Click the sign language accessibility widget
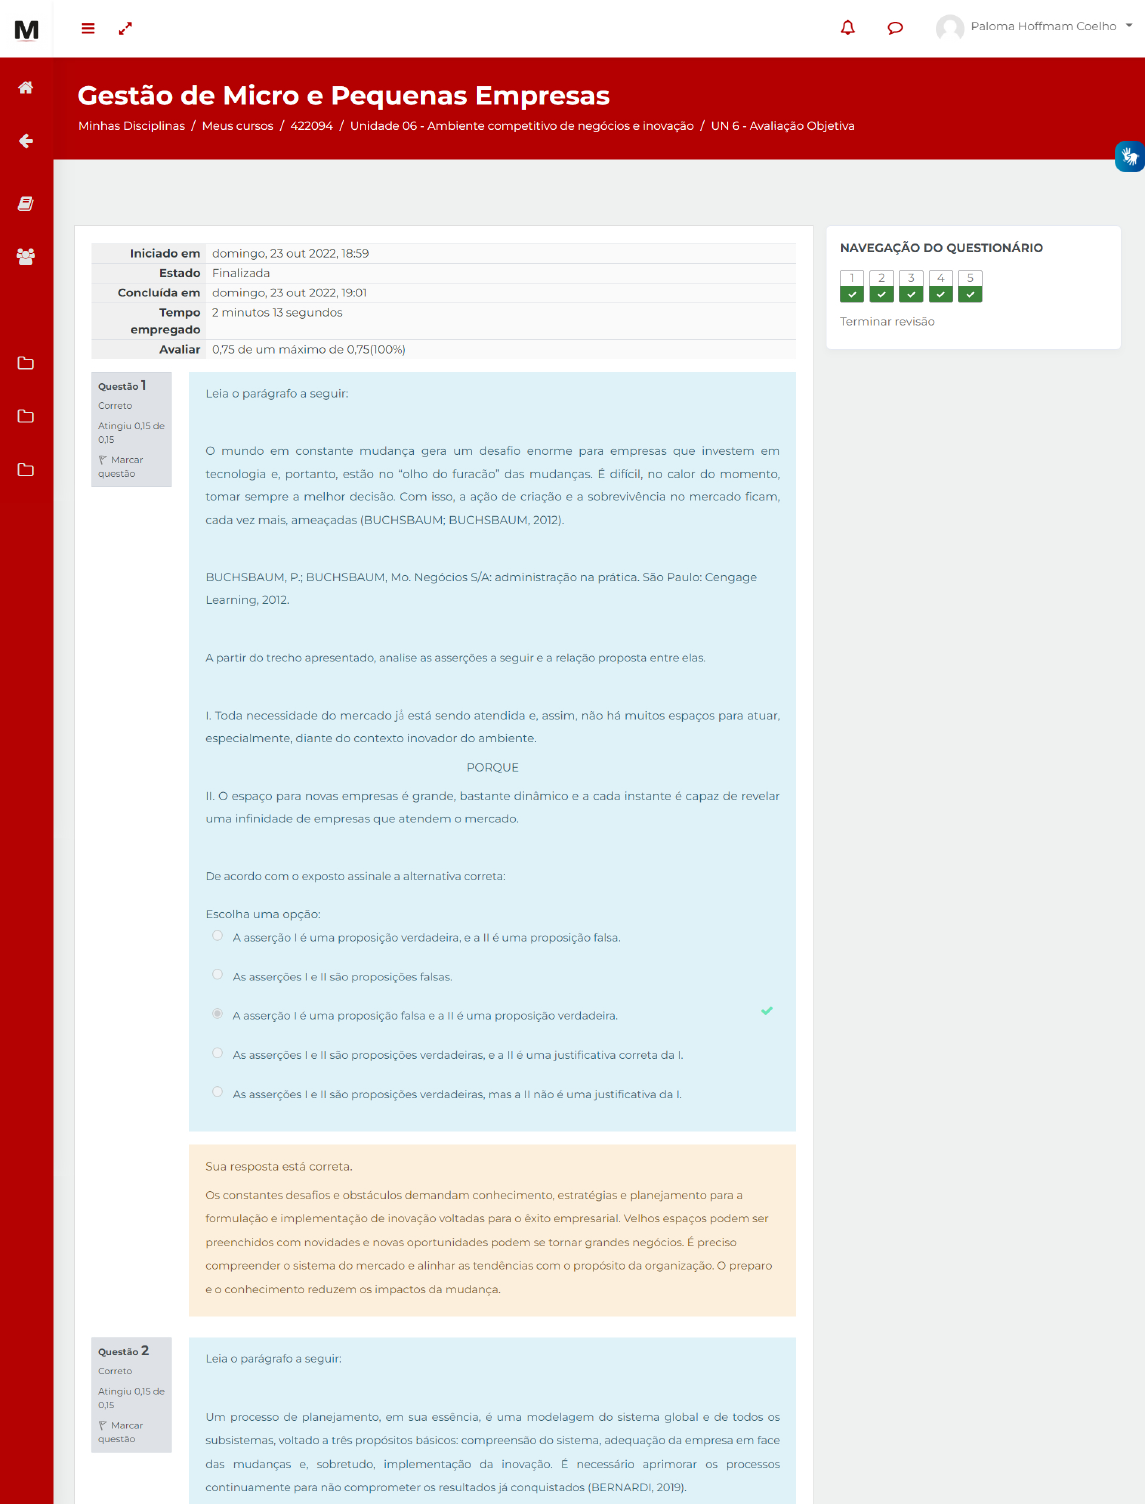 [1130, 157]
